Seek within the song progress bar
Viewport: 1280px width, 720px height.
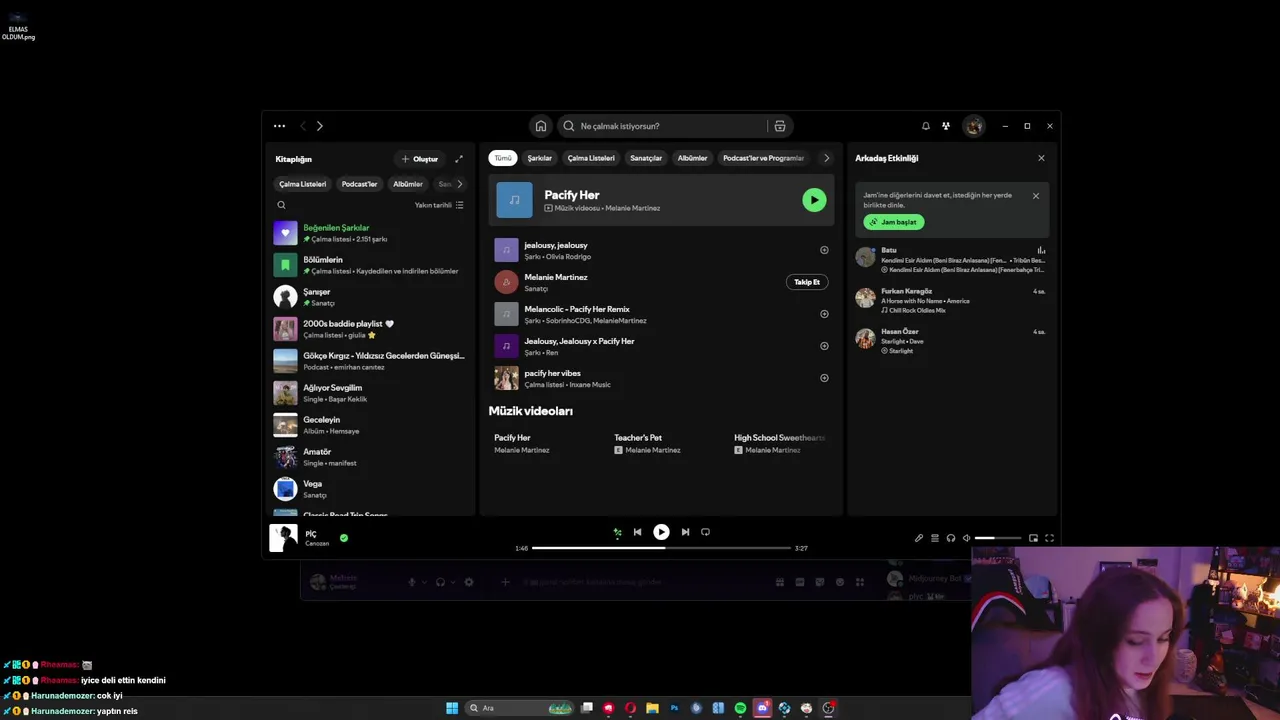661,548
